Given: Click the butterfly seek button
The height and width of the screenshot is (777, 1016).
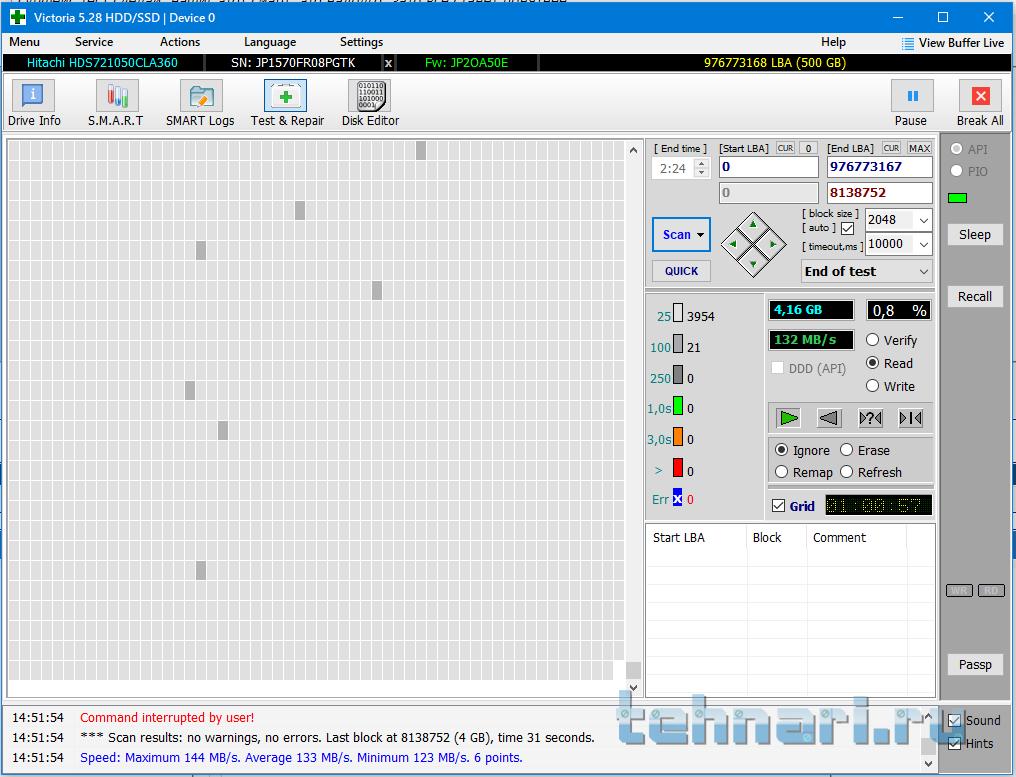Looking at the screenshot, I should coord(910,418).
